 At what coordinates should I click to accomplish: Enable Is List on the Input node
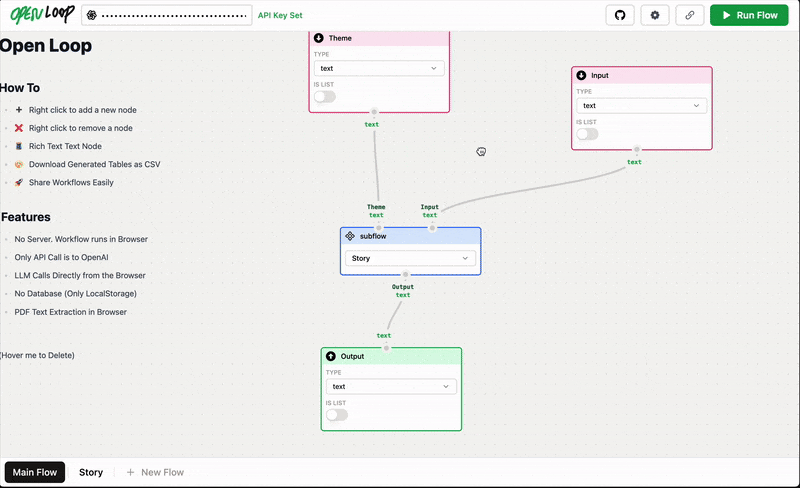tap(587, 134)
